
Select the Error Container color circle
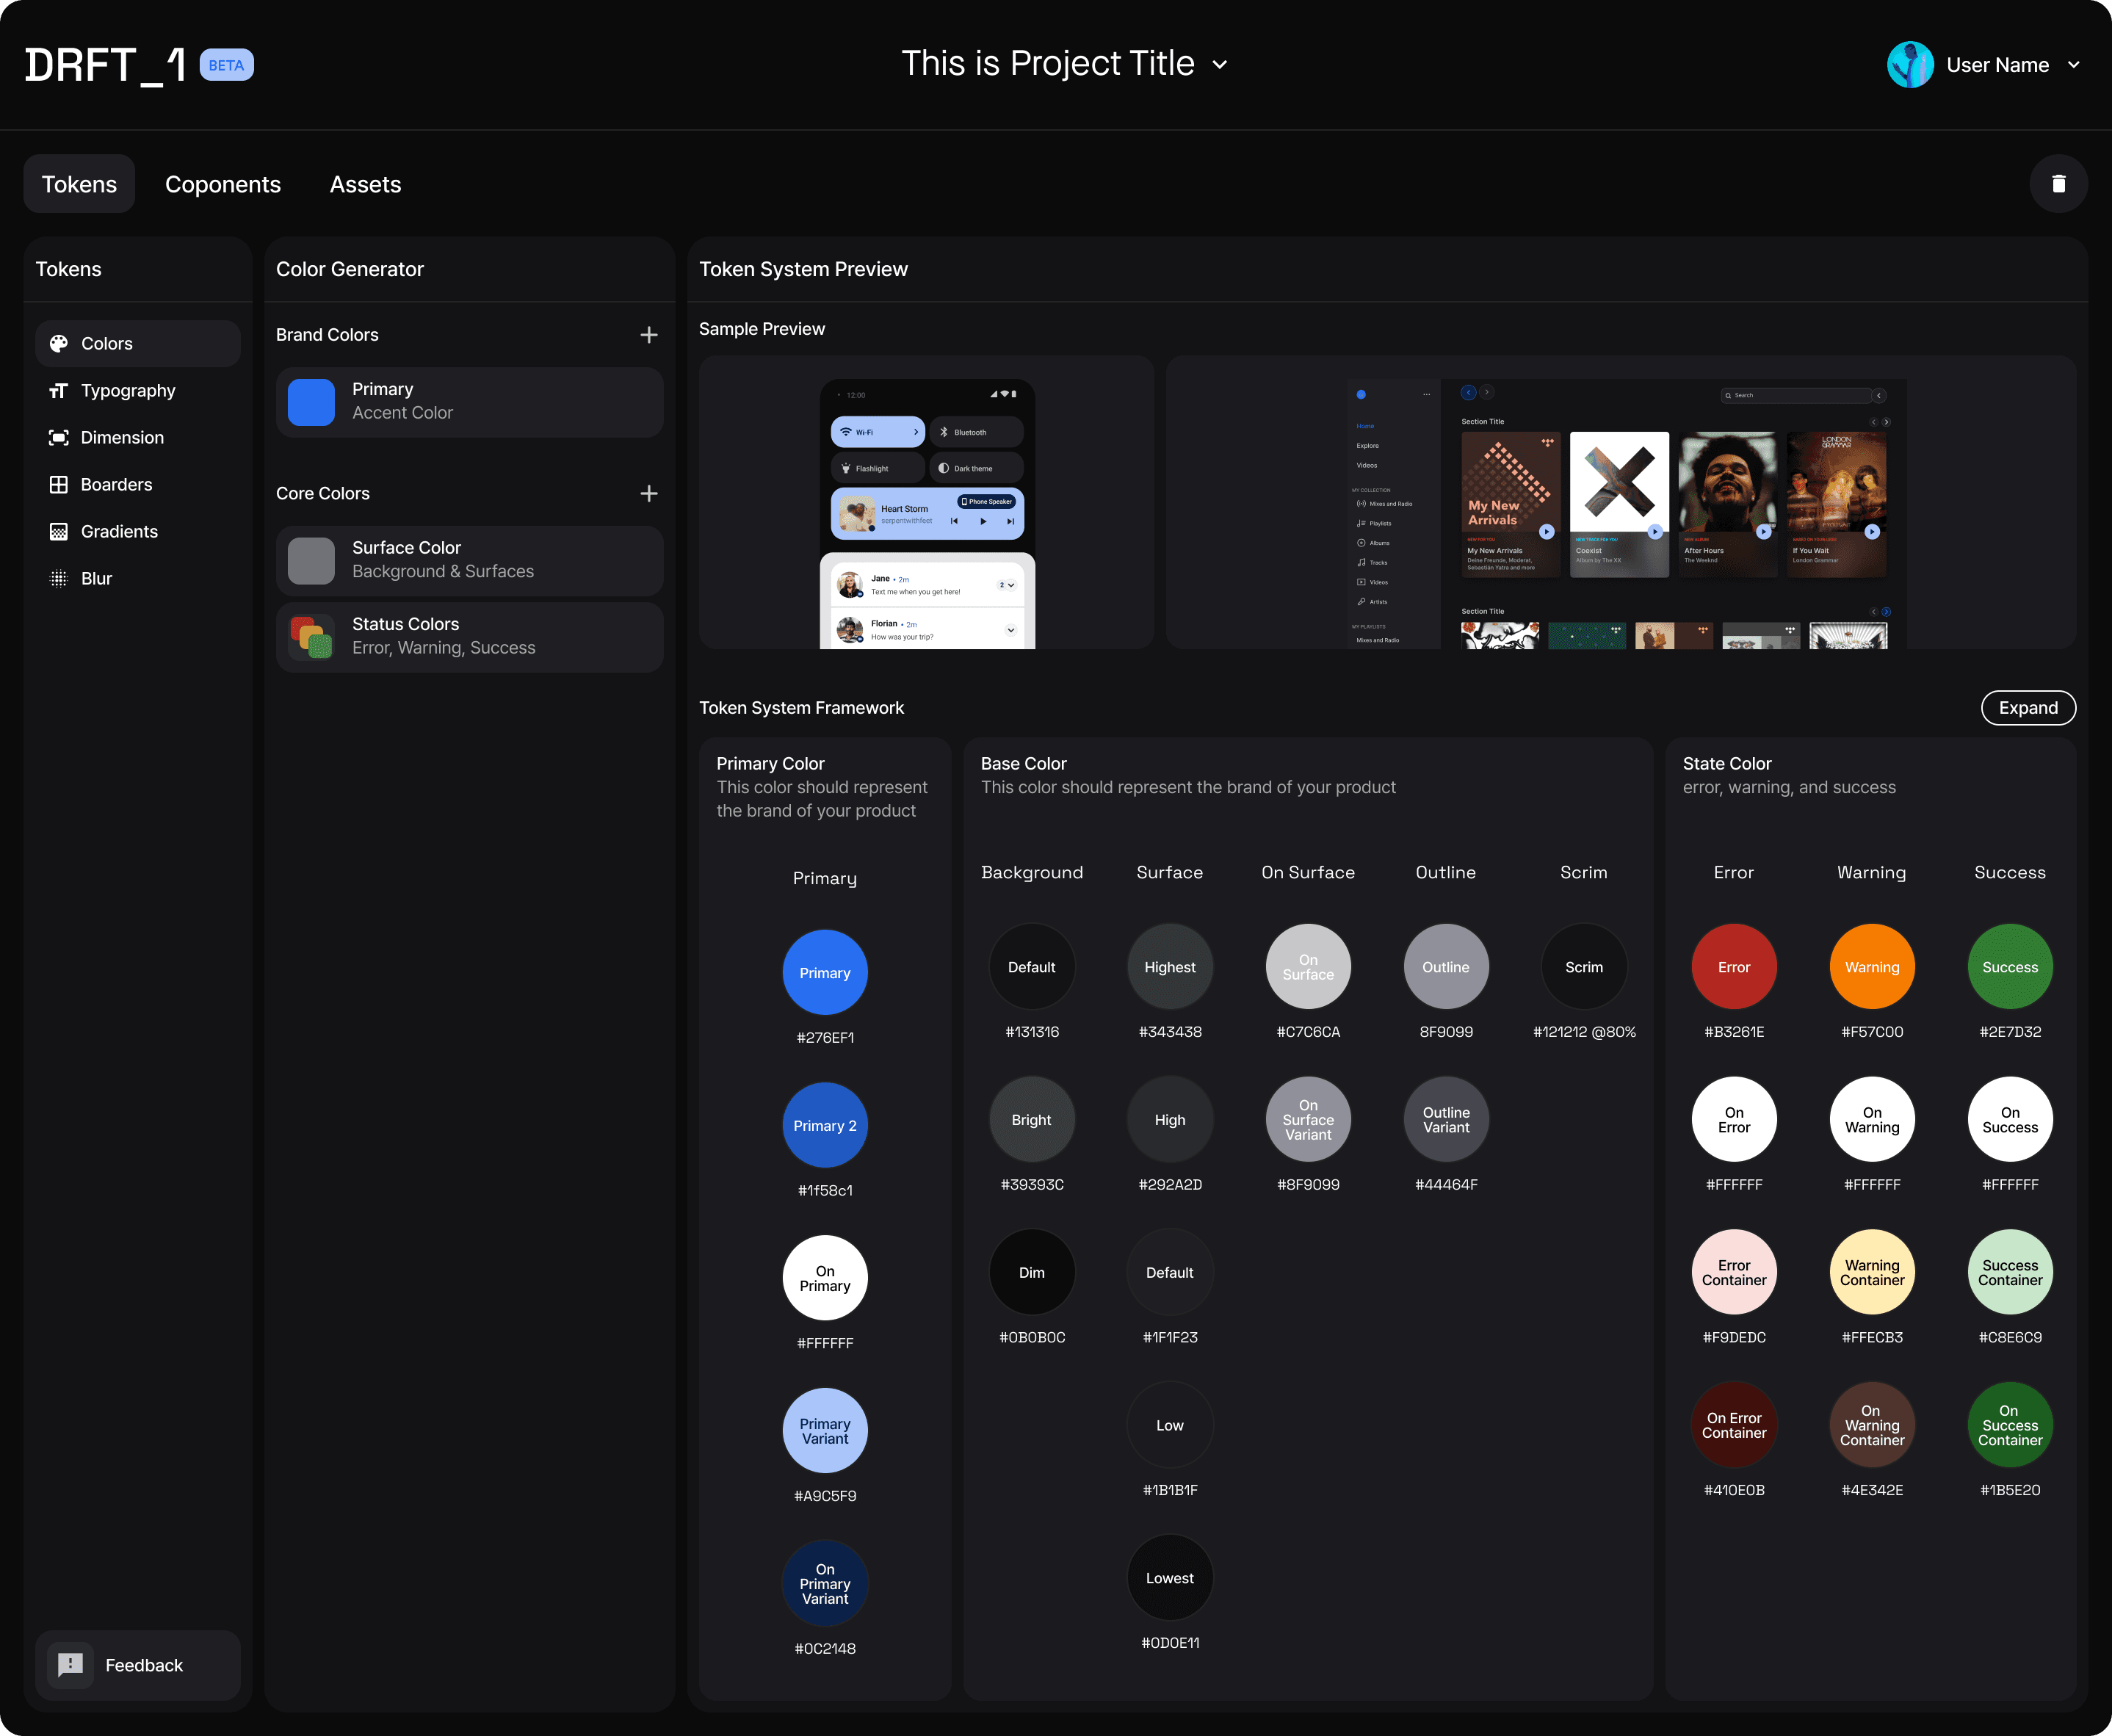pyautogui.click(x=1734, y=1272)
